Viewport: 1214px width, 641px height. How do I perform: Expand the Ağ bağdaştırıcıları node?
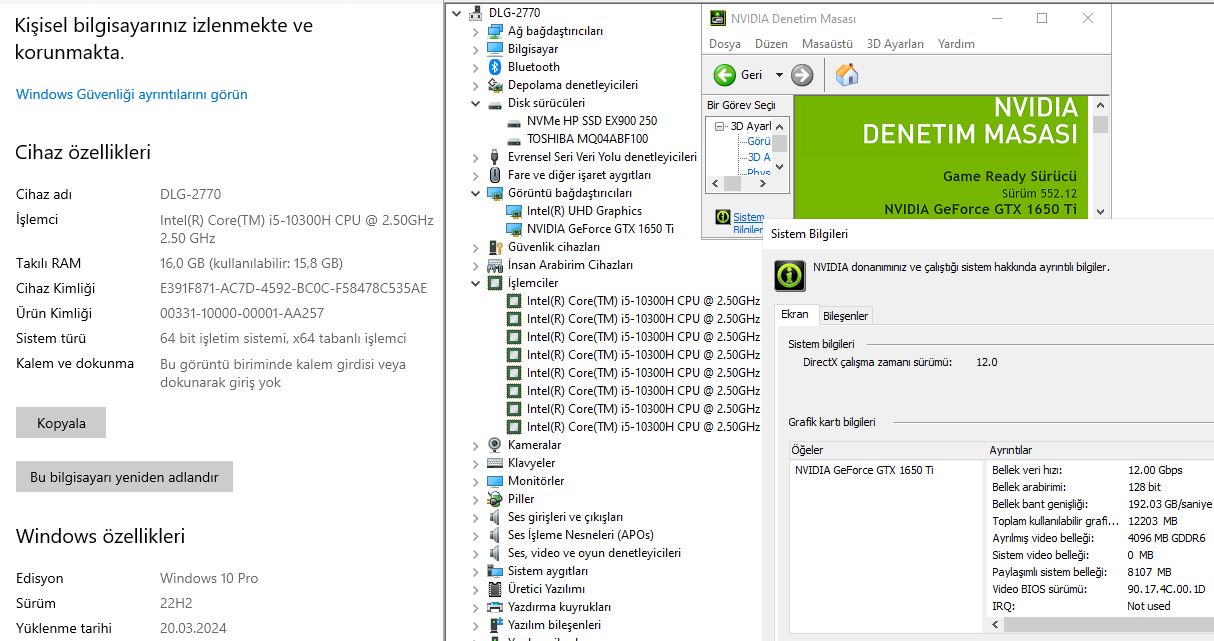point(475,31)
